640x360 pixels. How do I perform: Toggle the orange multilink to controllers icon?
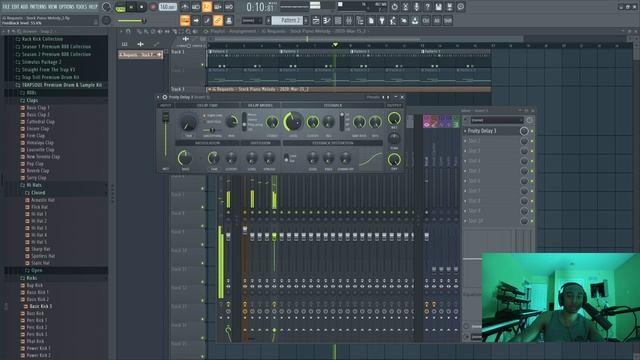pos(218,20)
